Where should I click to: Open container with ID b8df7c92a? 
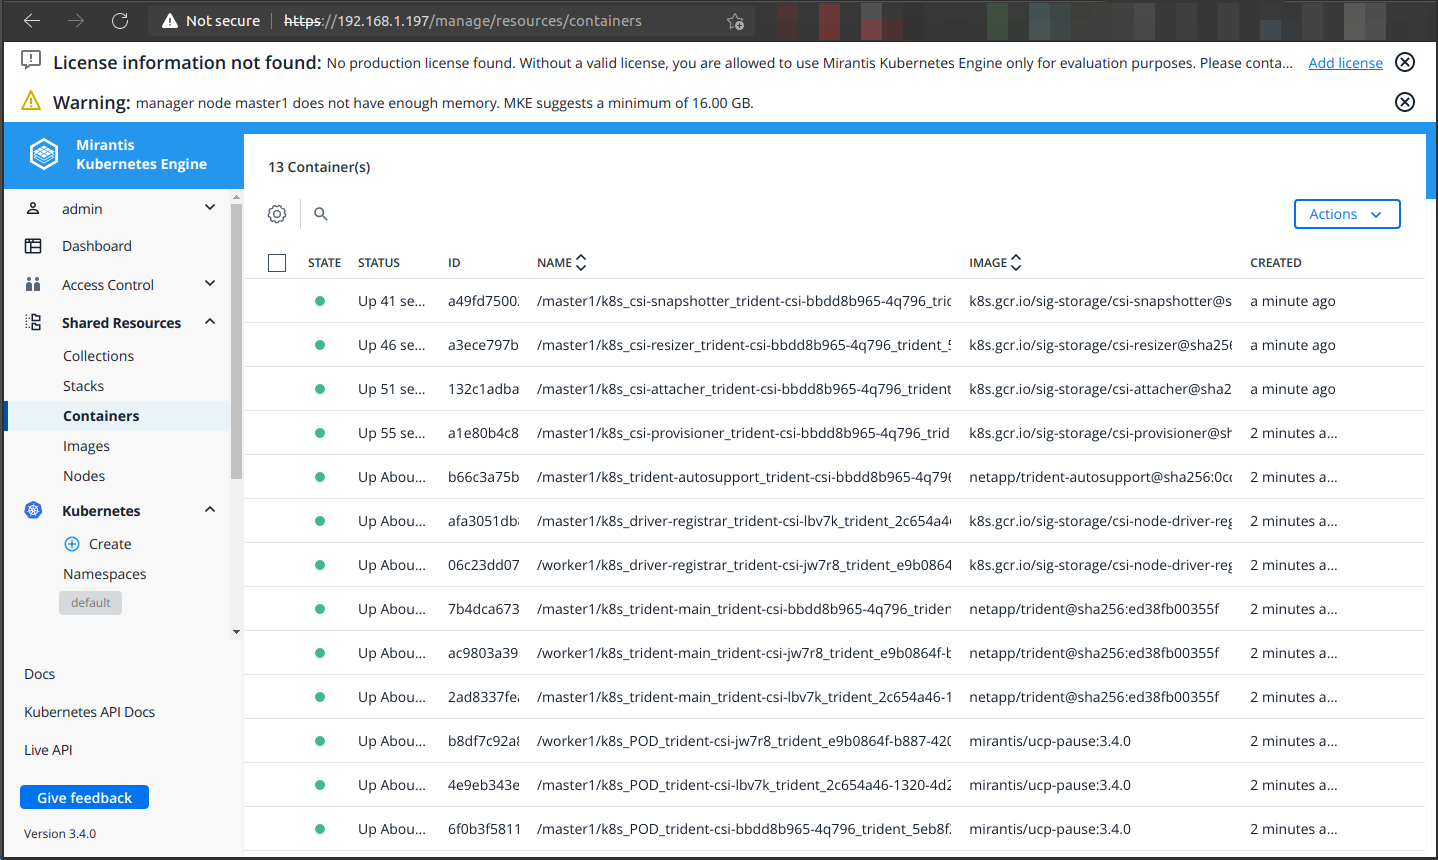pyautogui.click(x=483, y=741)
